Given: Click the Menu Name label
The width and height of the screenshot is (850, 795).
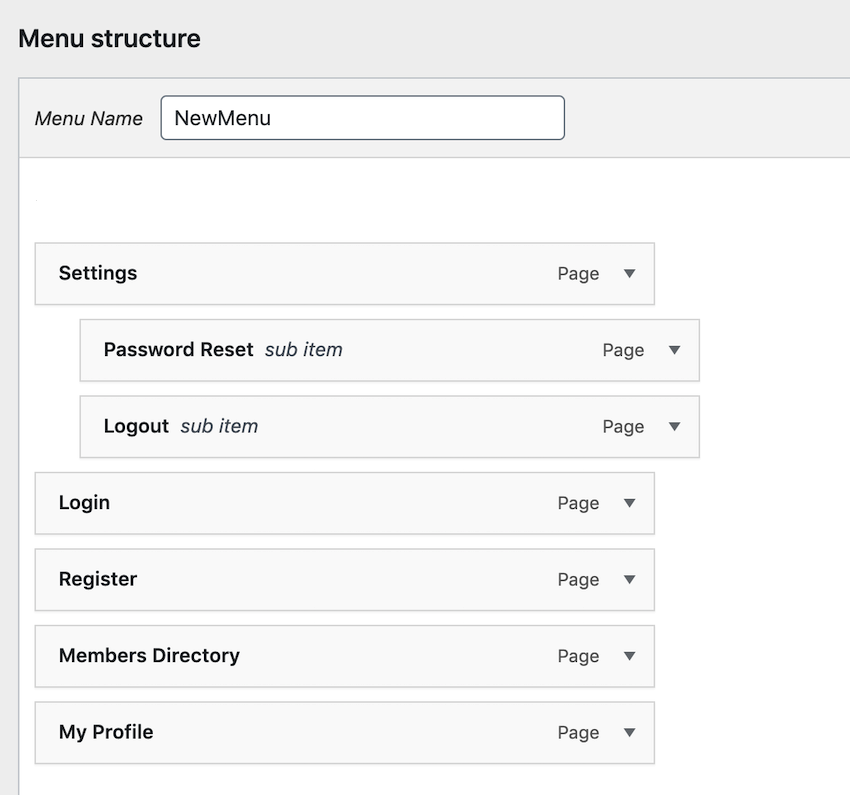Looking at the screenshot, I should click(x=88, y=118).
